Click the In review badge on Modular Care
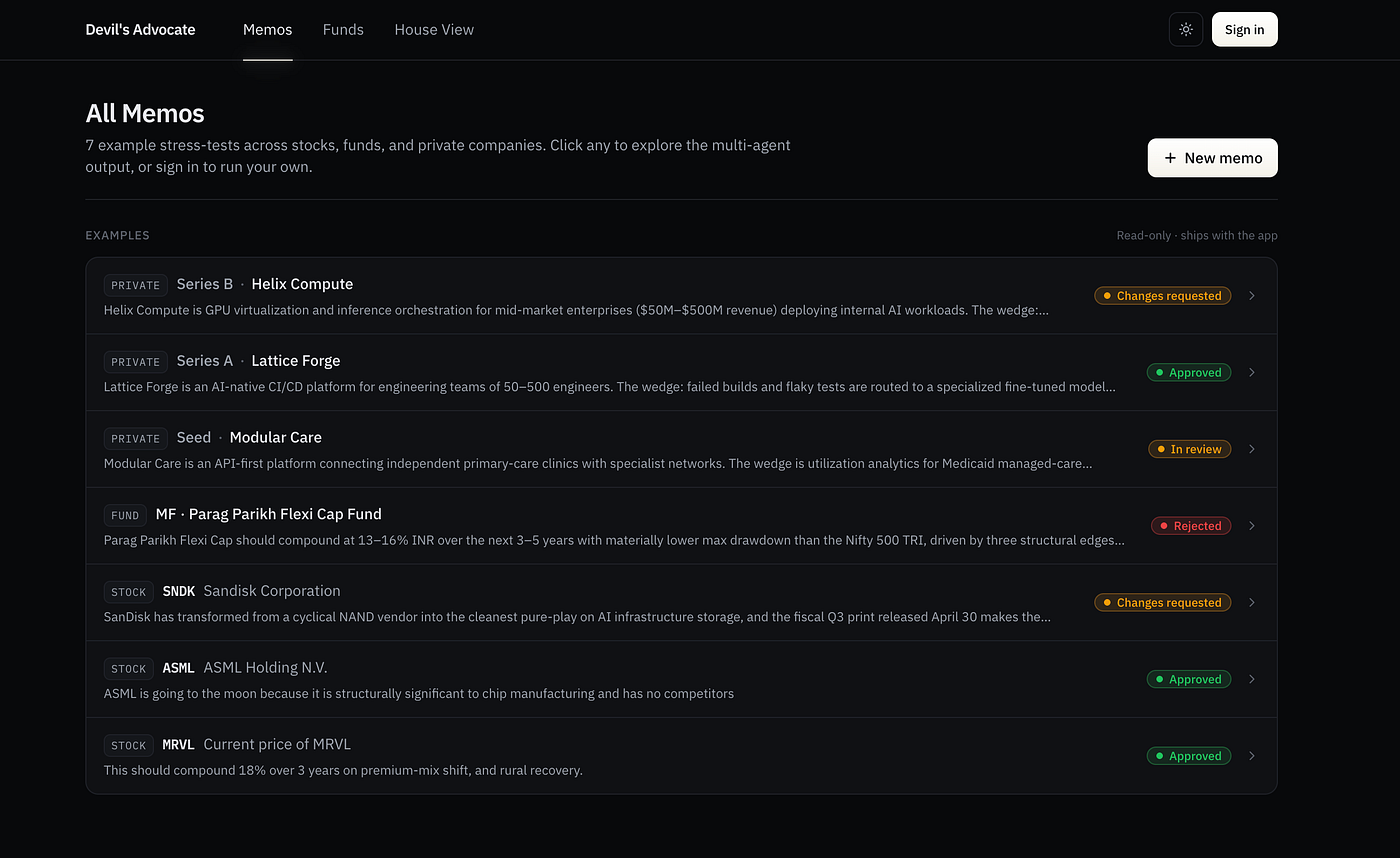 click(1190, 449)
